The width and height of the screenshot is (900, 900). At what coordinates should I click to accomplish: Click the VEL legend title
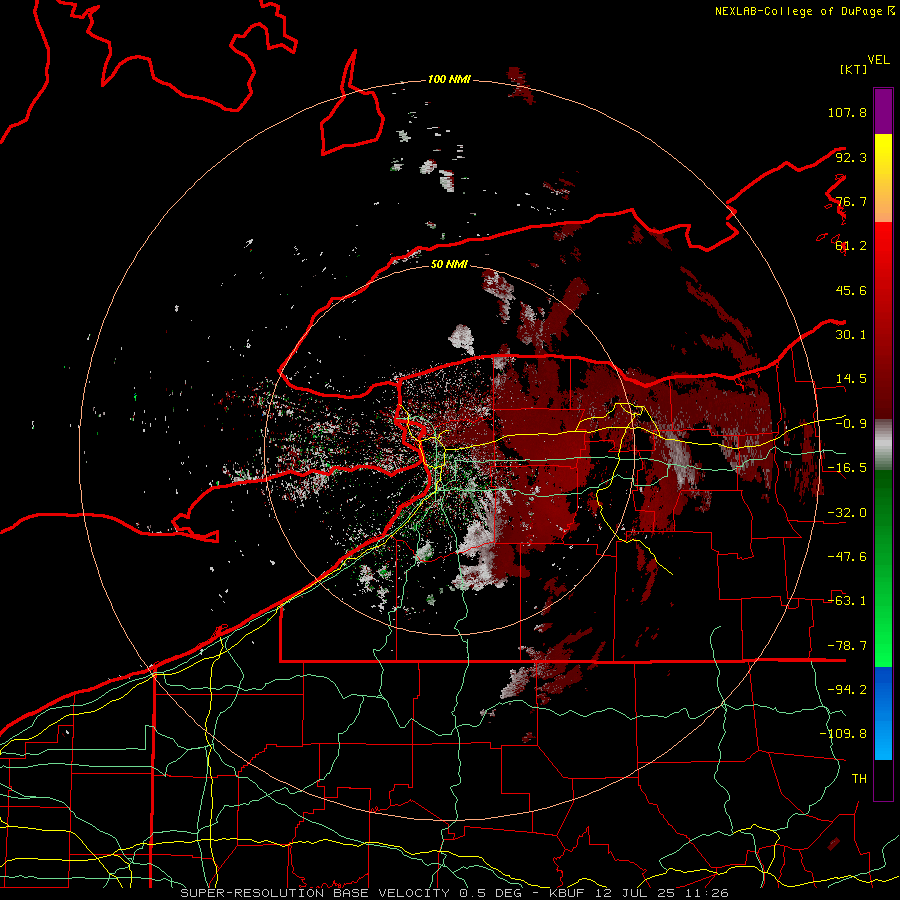tap(878, 60)
